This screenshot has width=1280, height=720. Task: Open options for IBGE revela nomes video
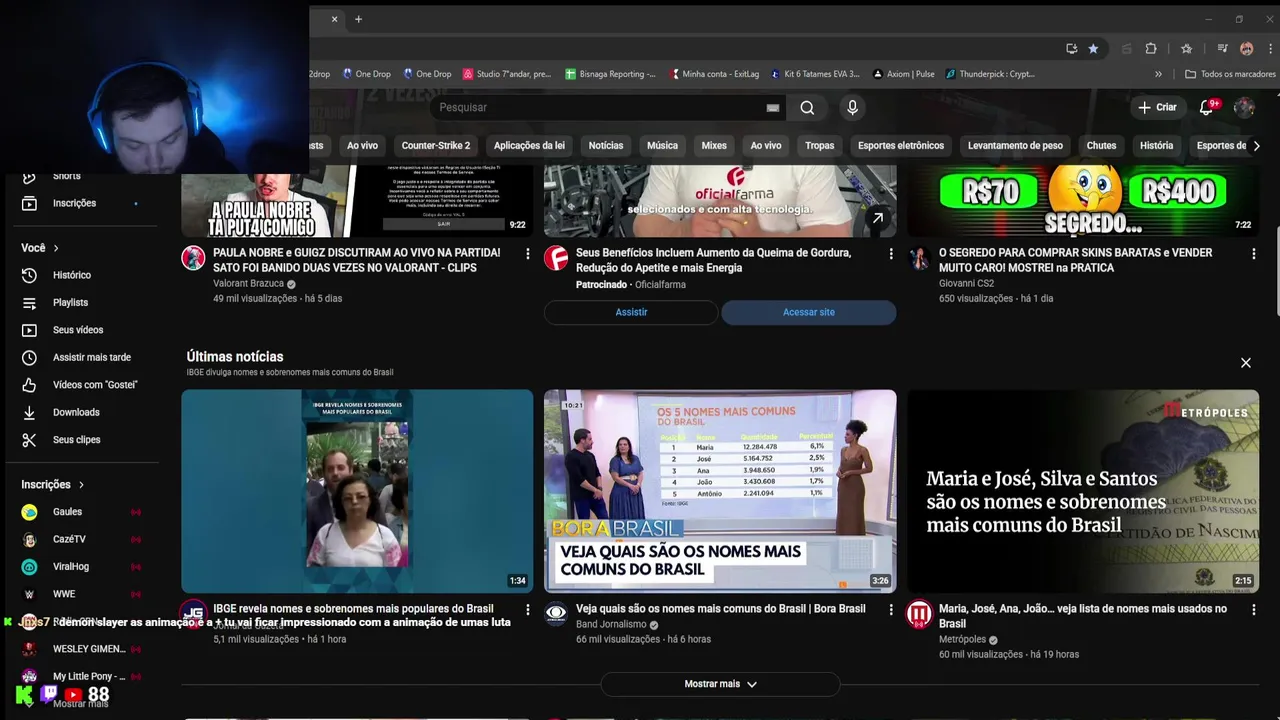(528, 610)
